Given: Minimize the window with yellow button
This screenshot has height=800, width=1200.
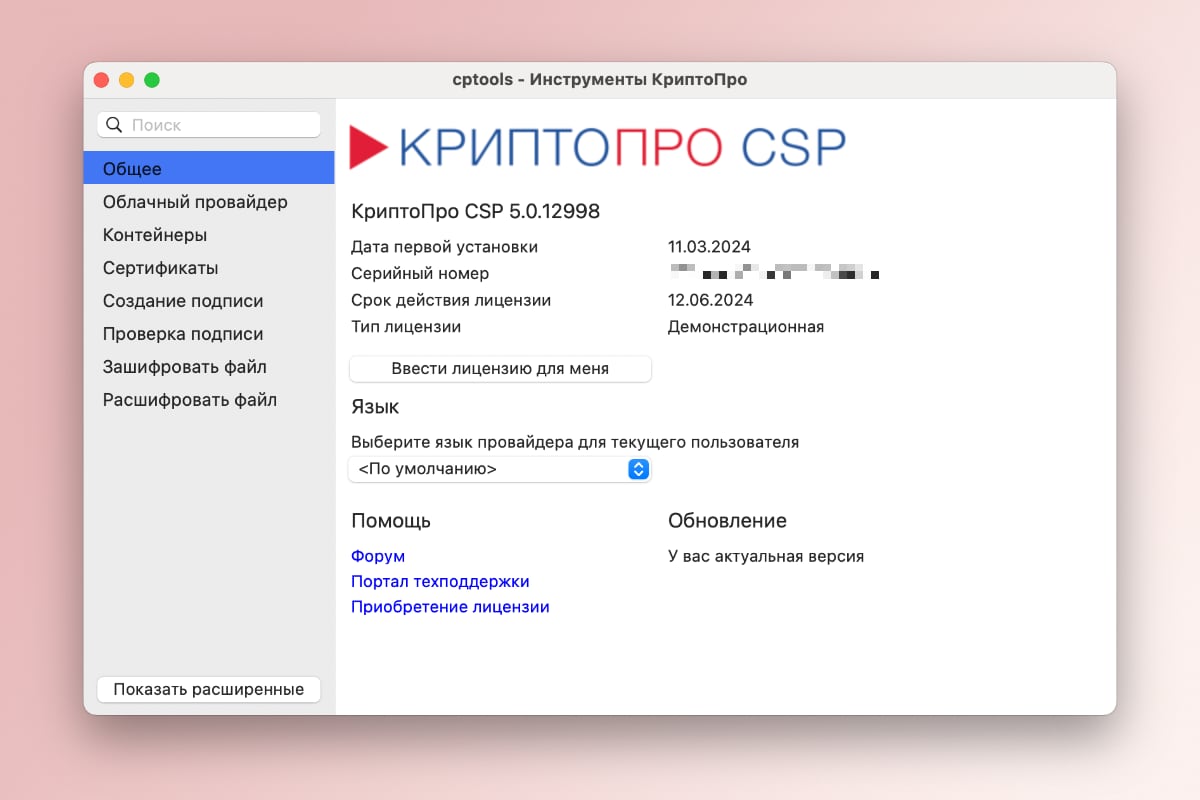Looking at the screenshot, I should click(x=126, y=80).
